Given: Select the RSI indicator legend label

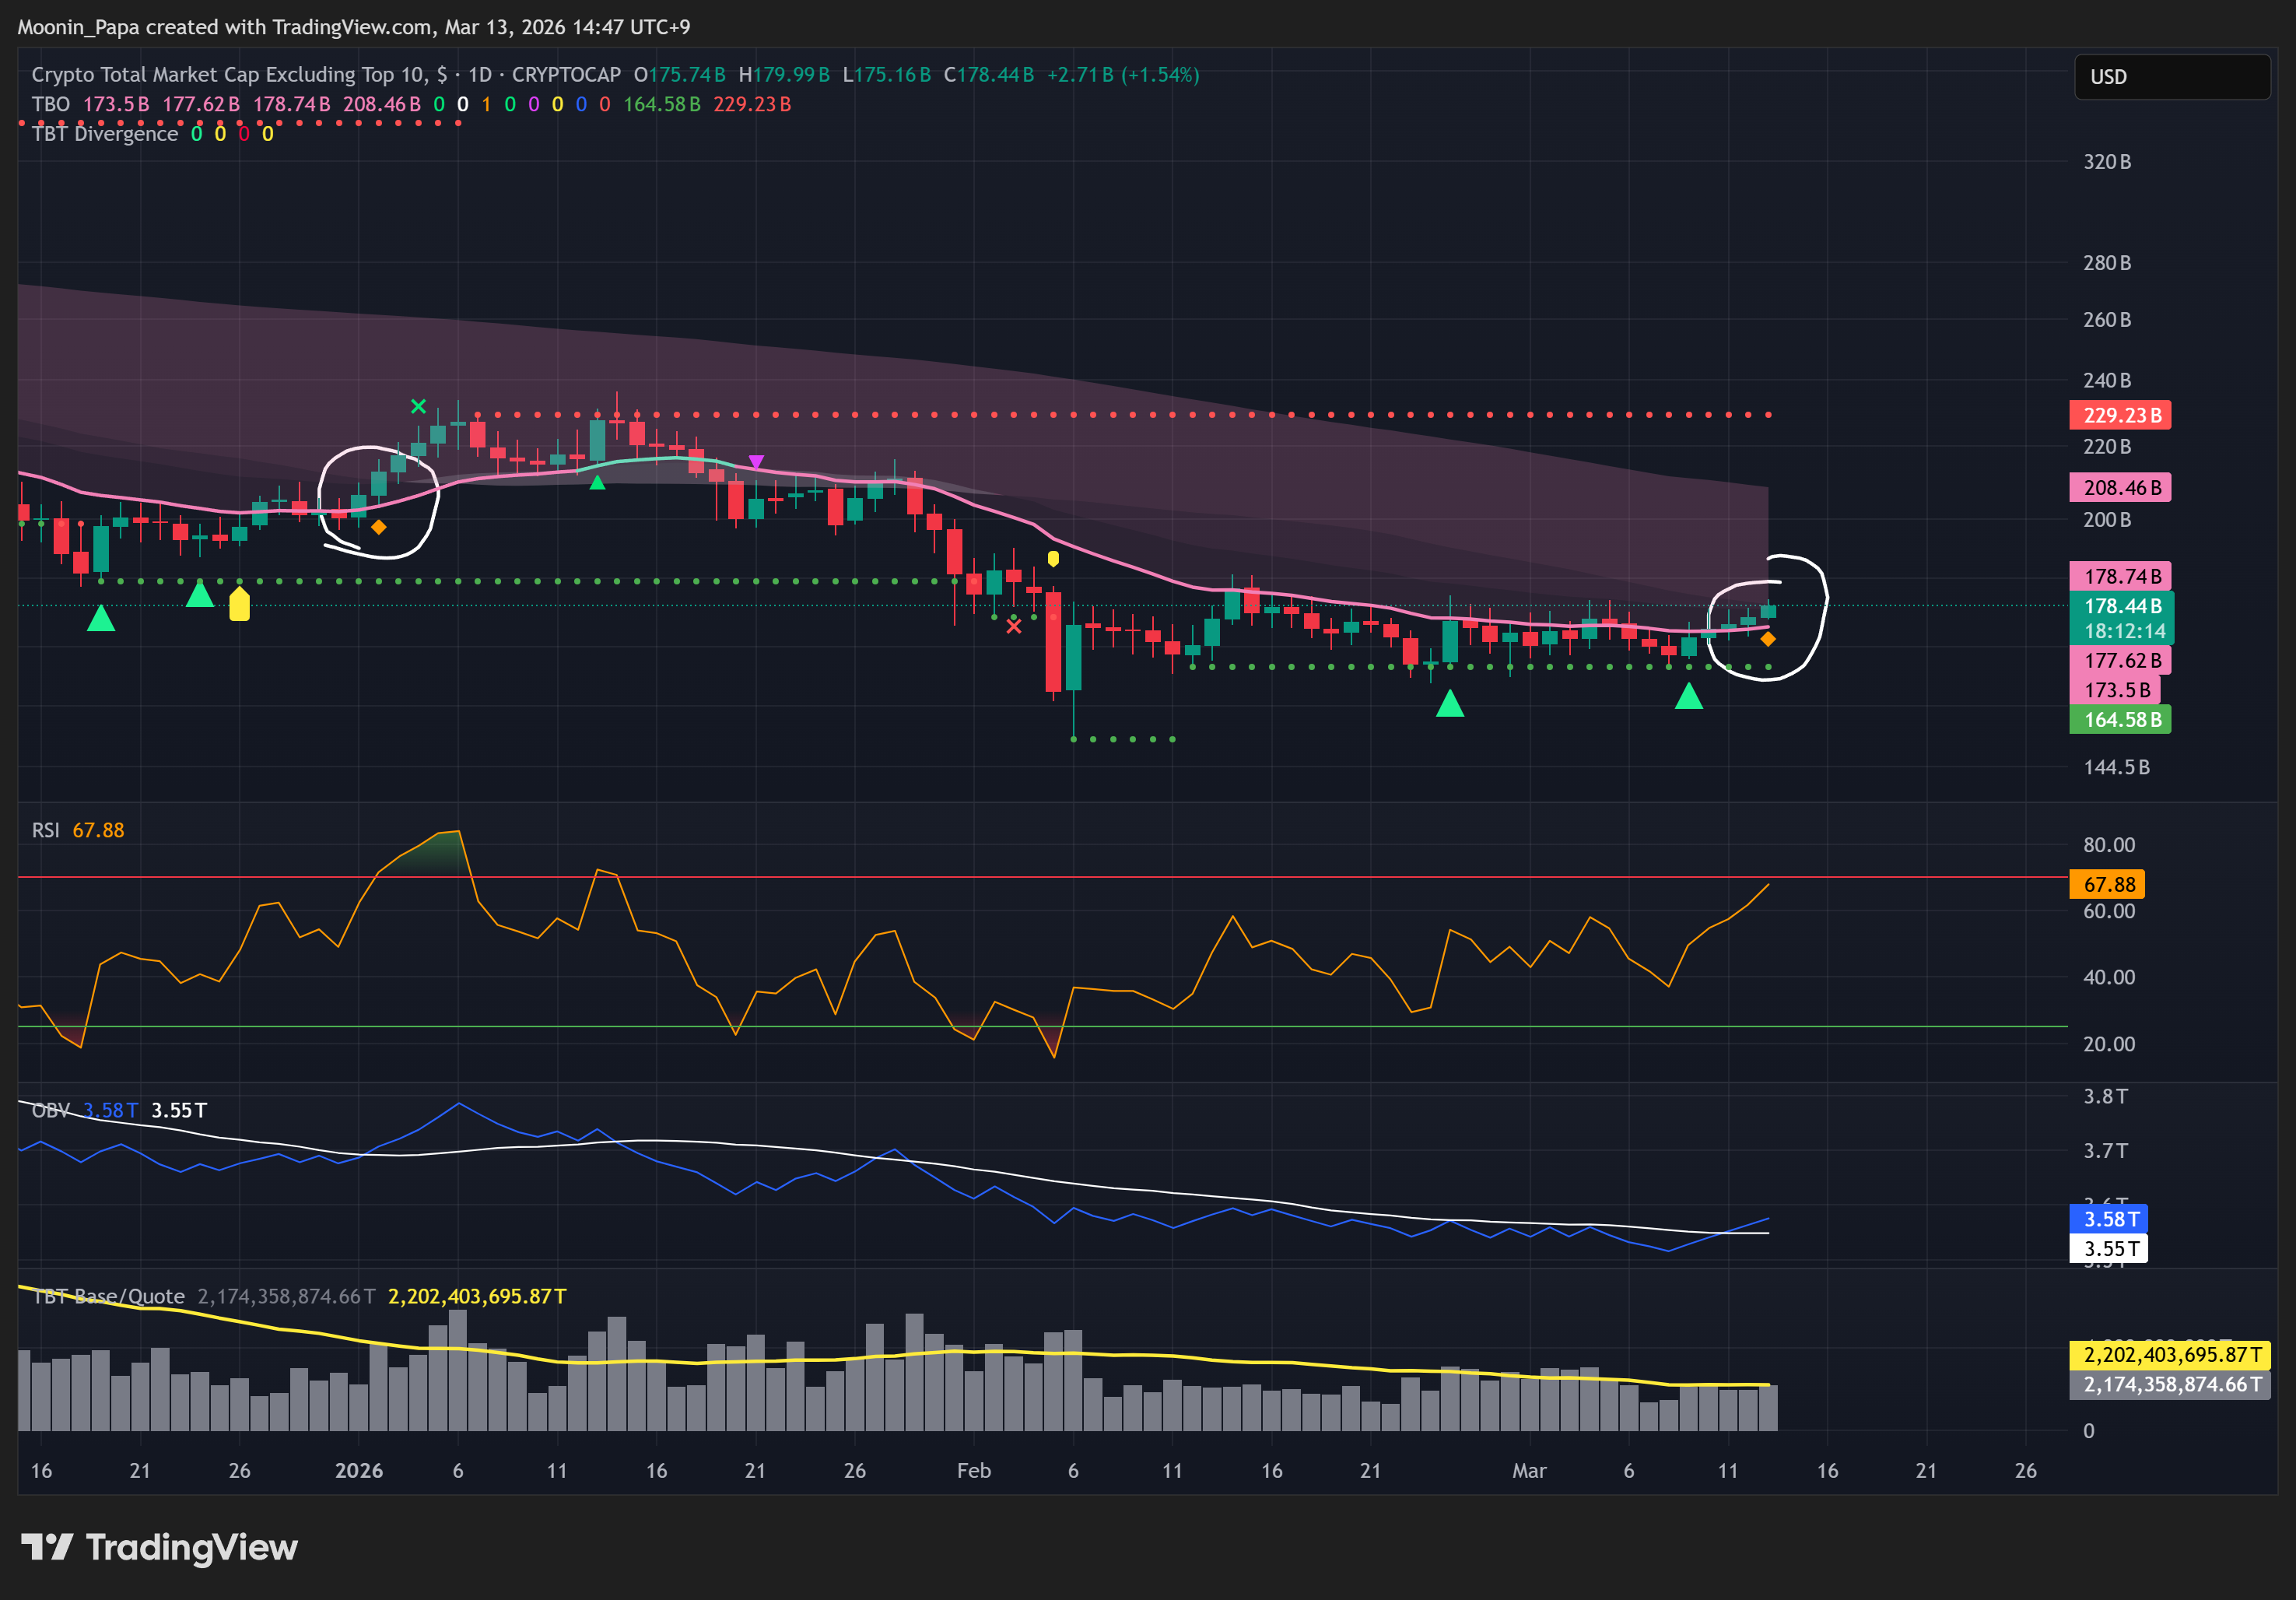Looking at the screenshot, I should point(45,830).
